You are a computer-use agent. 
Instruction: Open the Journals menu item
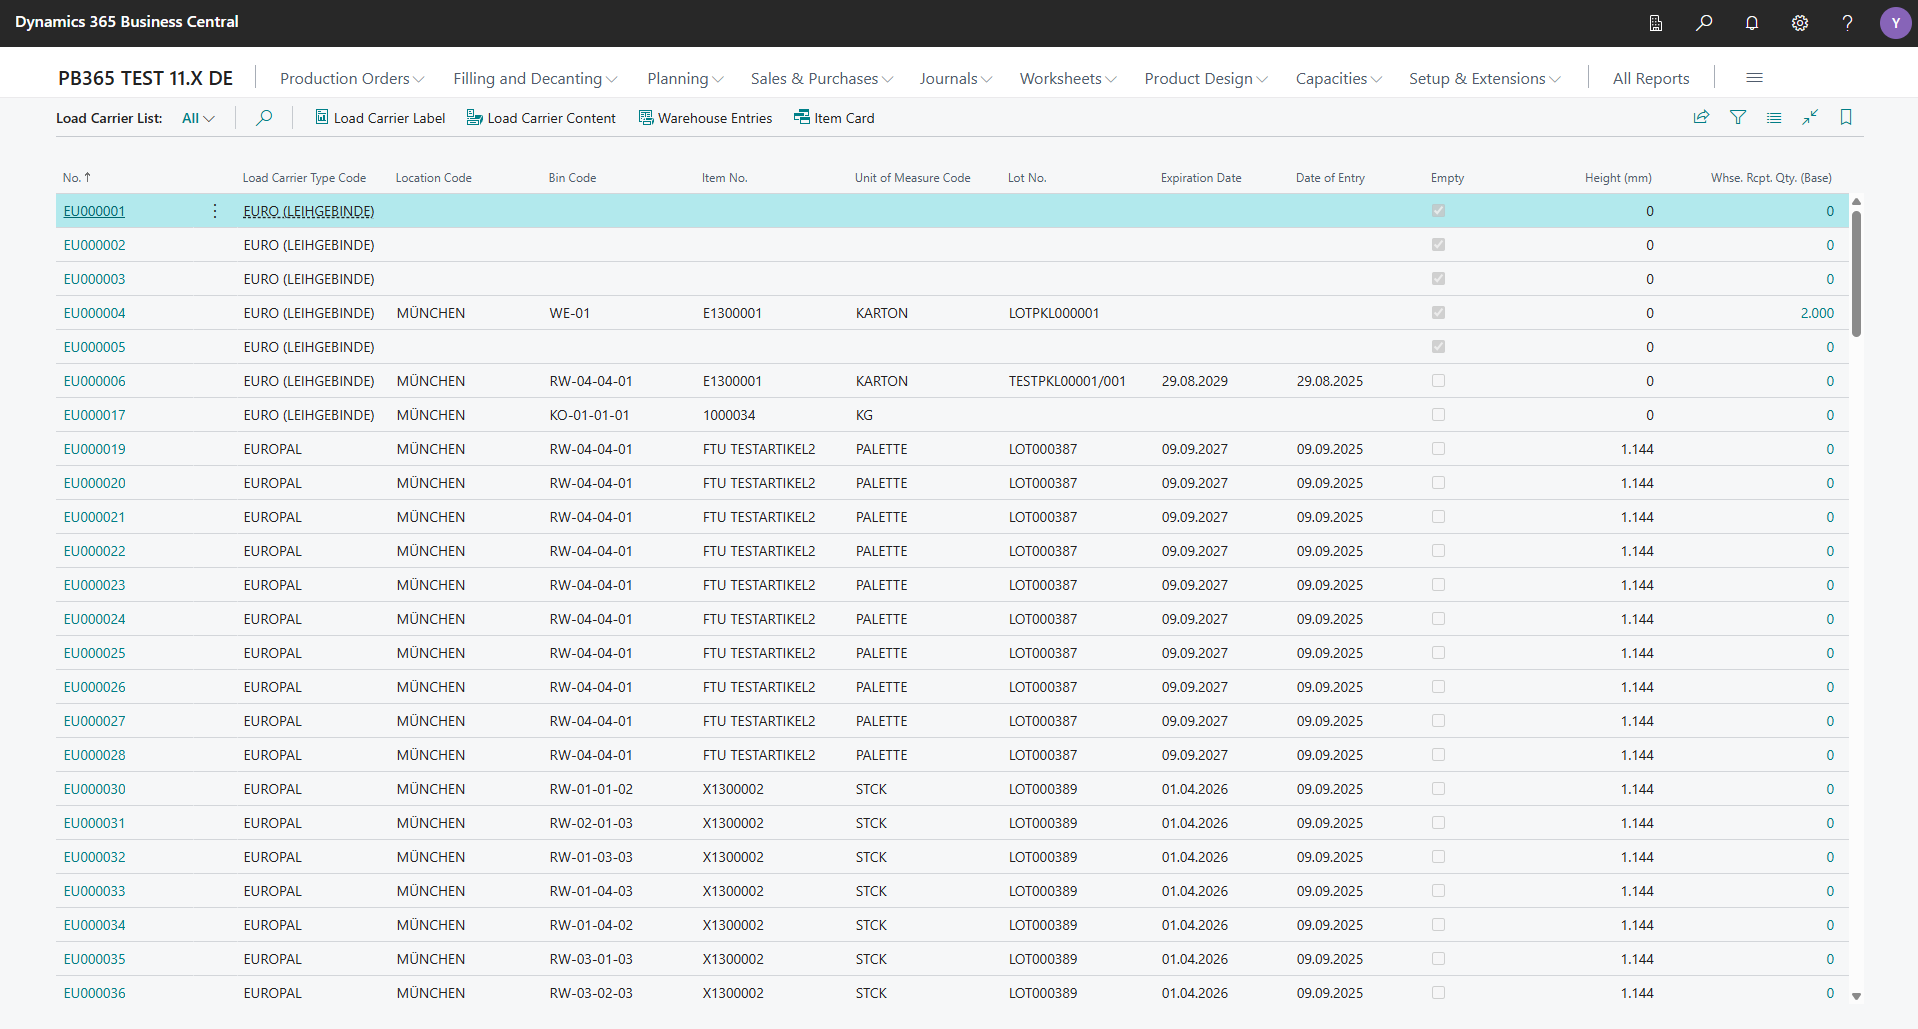[953, 78]
